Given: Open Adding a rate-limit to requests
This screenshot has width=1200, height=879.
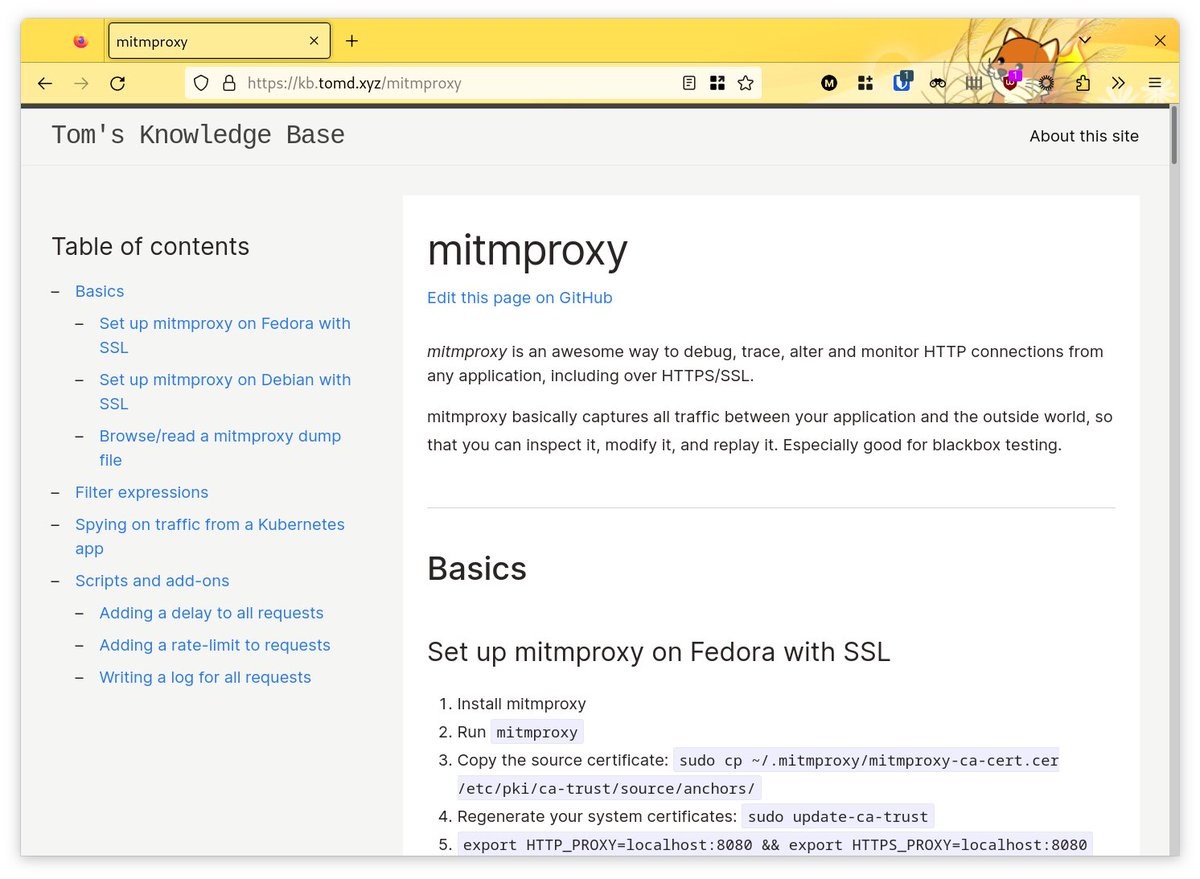Looking at the screenshot, I should 215,645.
